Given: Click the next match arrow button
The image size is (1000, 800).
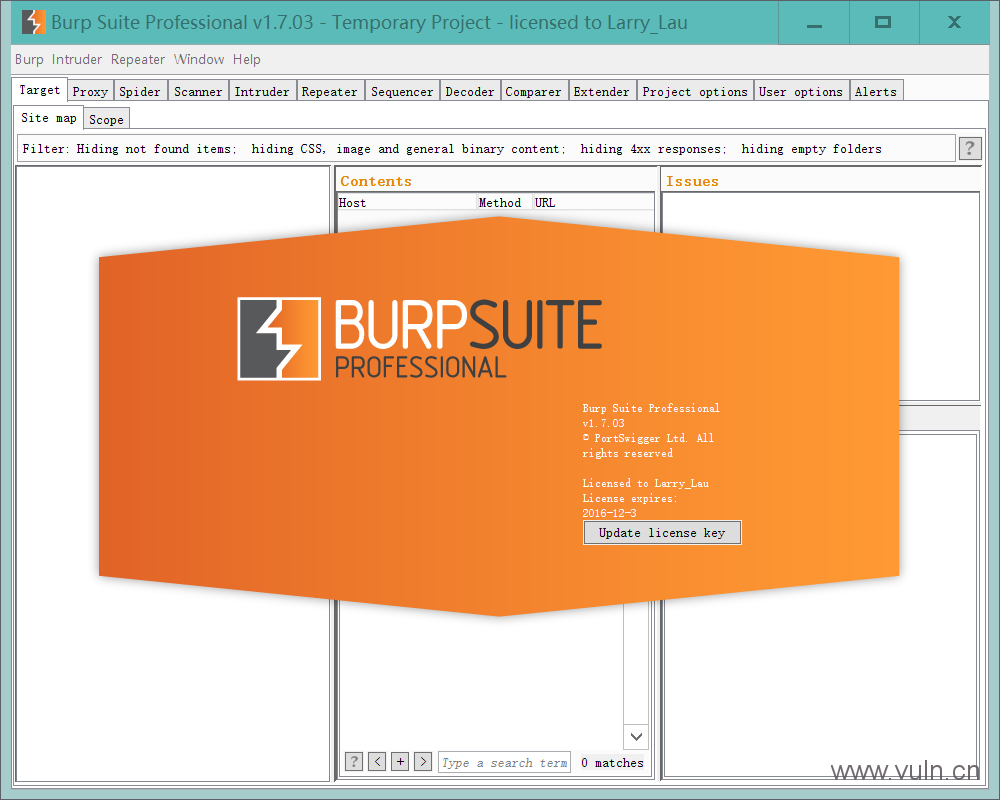Looking at the screenshot, I should pyautogui.click(x=423, y=762).
